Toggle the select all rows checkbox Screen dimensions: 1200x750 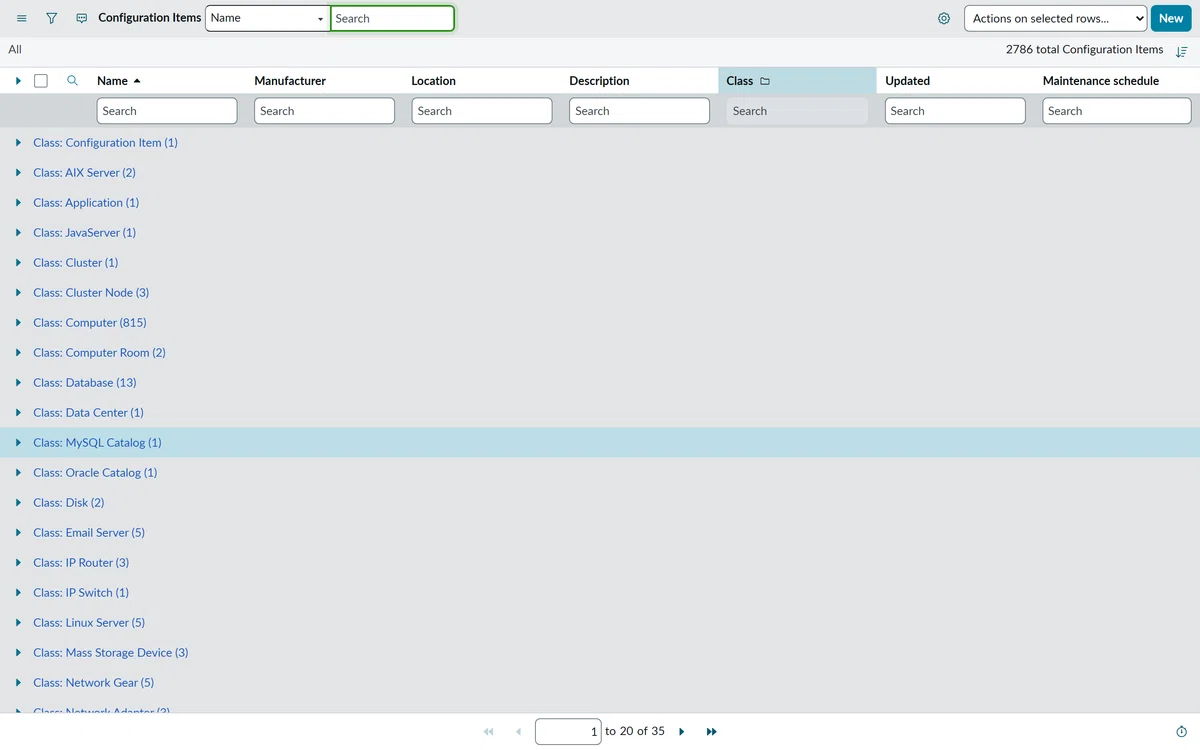41,81
